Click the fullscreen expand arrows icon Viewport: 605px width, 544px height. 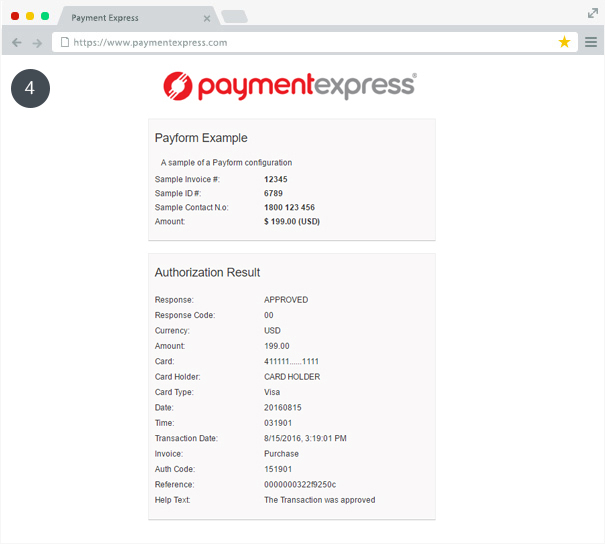[x=593, y=14]
